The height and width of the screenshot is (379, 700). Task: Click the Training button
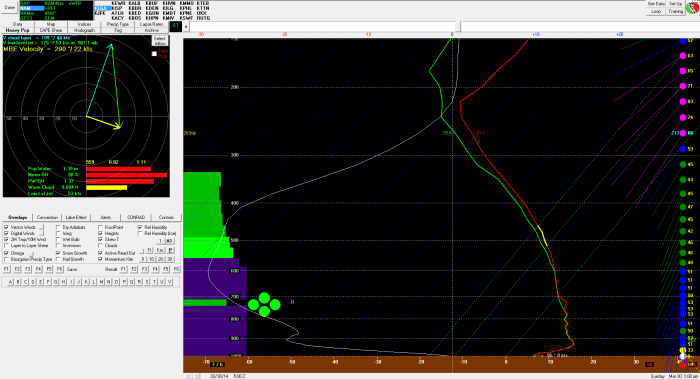coord(675,11)
